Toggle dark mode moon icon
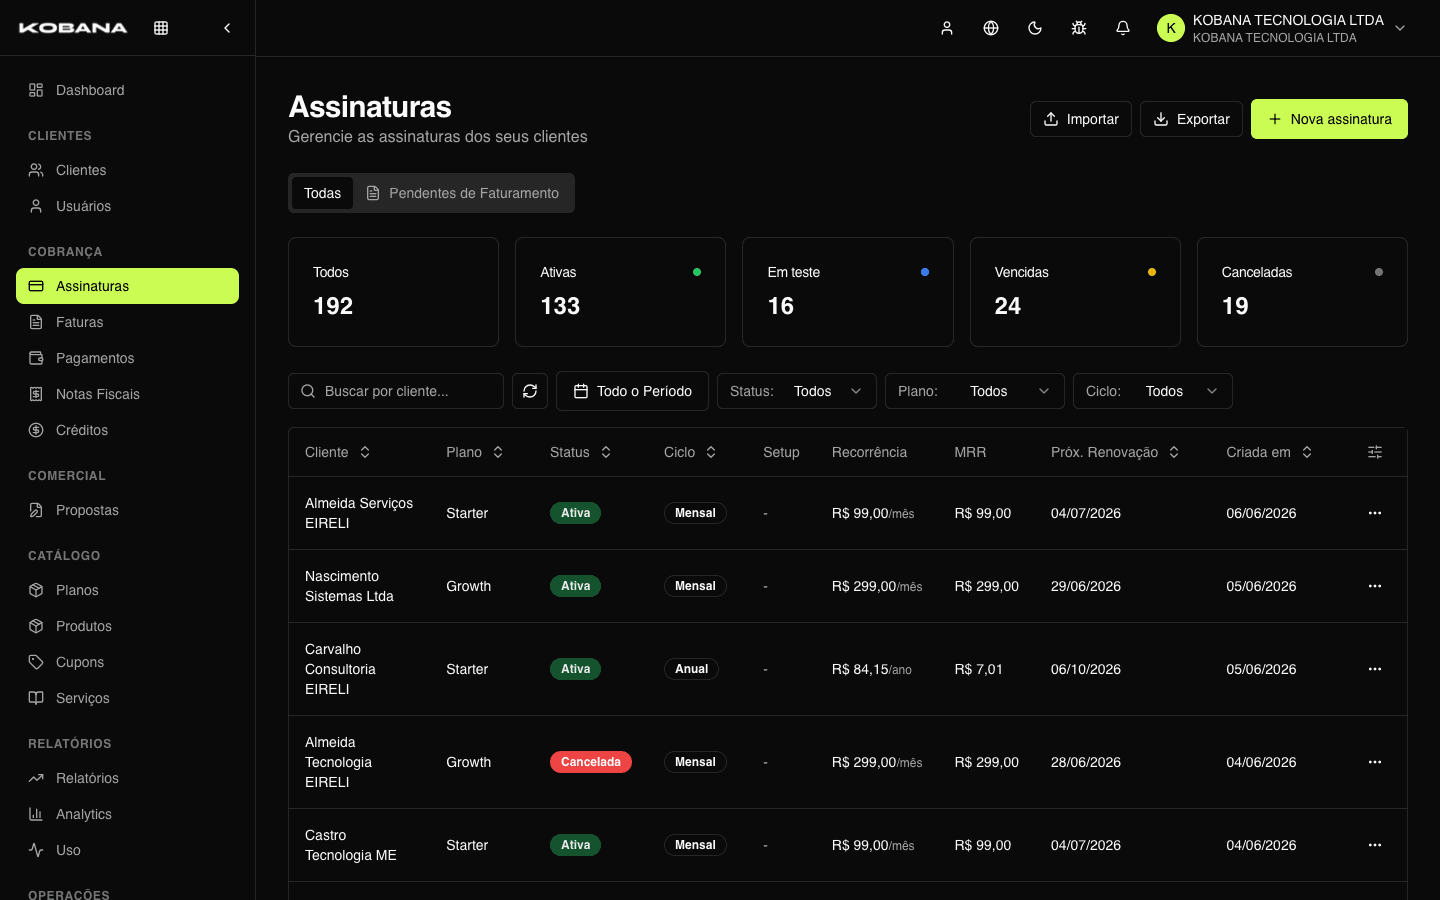The height and width of the screenshot is (900, 1440). click(x=1035, y=28)
